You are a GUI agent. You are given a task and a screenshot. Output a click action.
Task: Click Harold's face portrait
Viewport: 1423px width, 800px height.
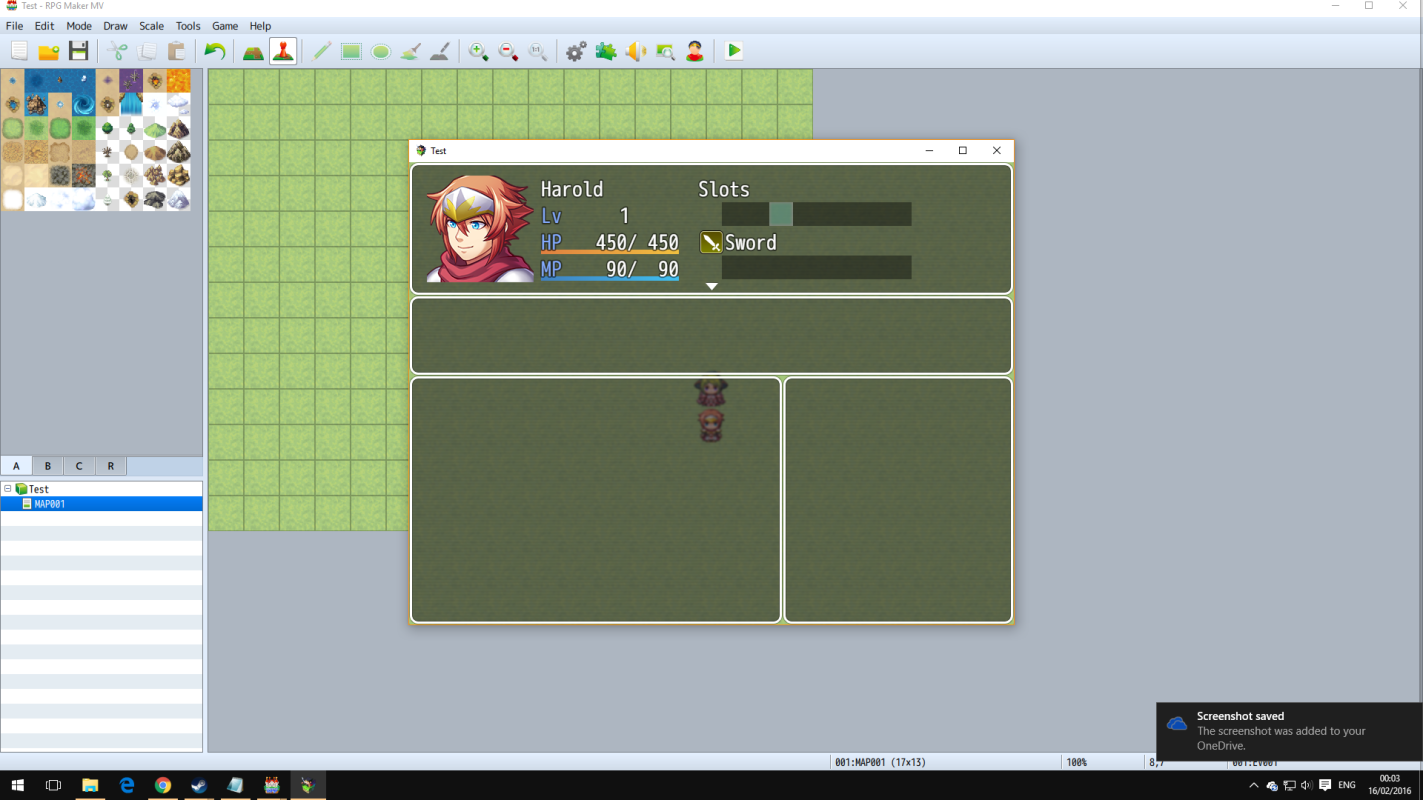(x=480, y=229)
